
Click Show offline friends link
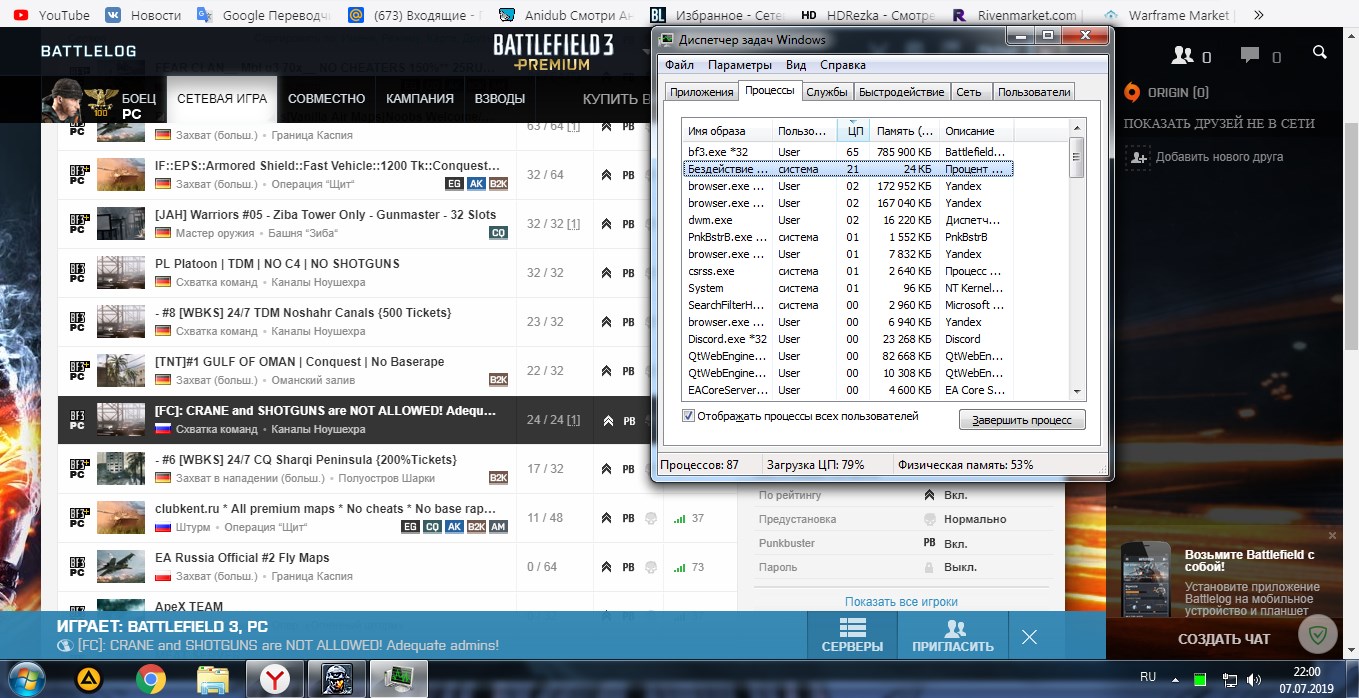point(1219,124)
